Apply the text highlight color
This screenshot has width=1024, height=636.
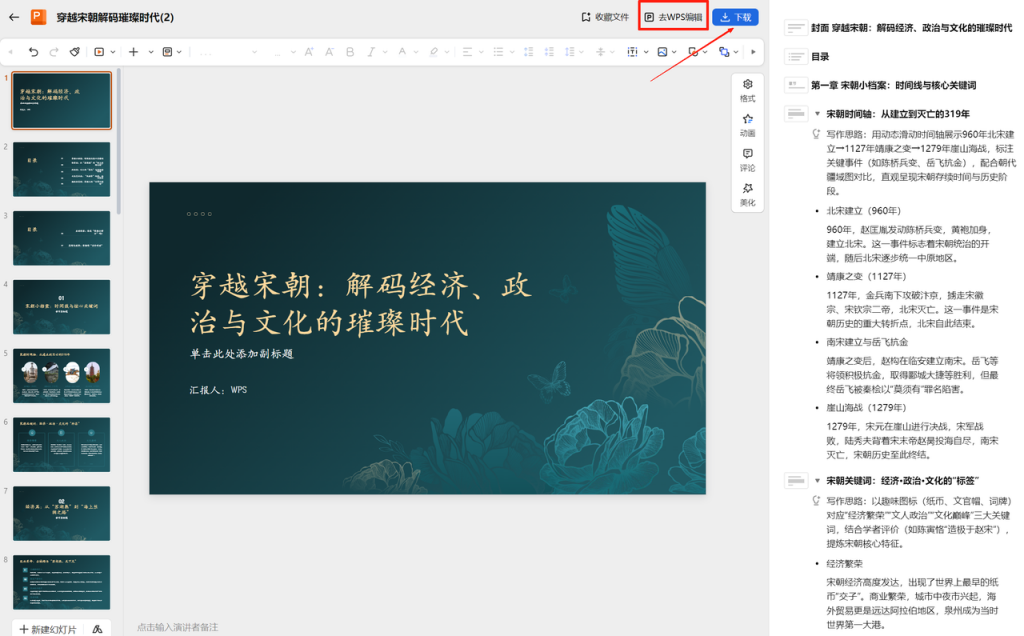point(433,52)
